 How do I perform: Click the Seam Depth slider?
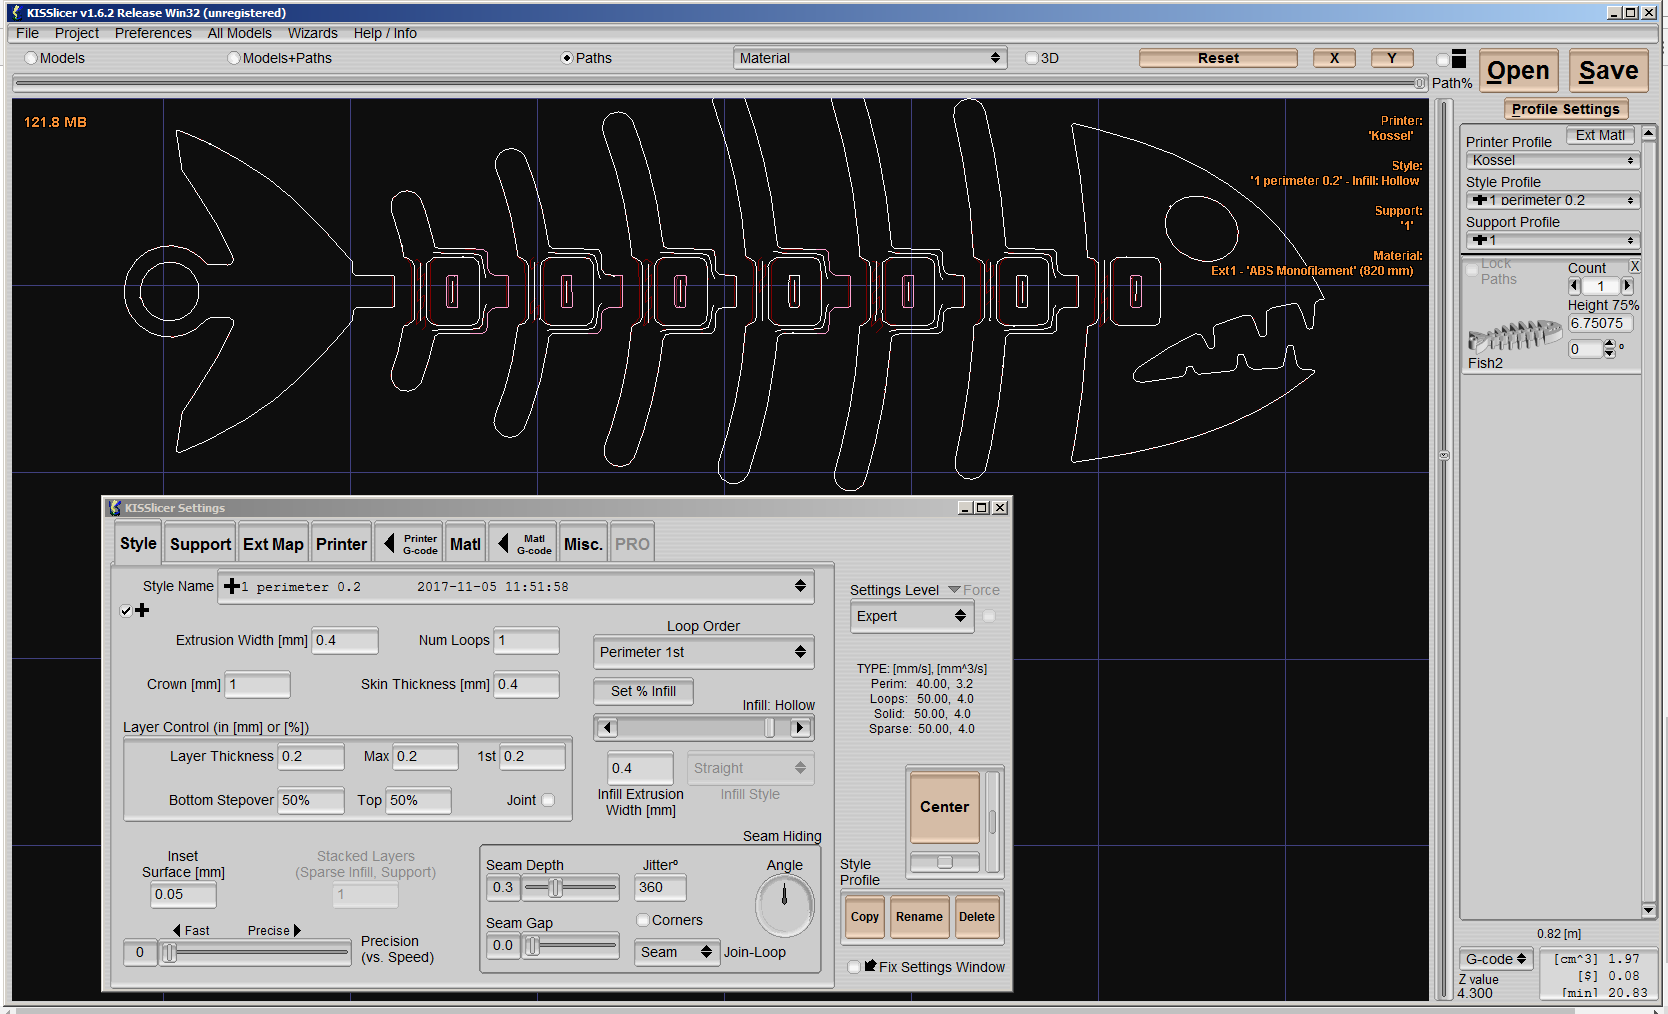570,887
